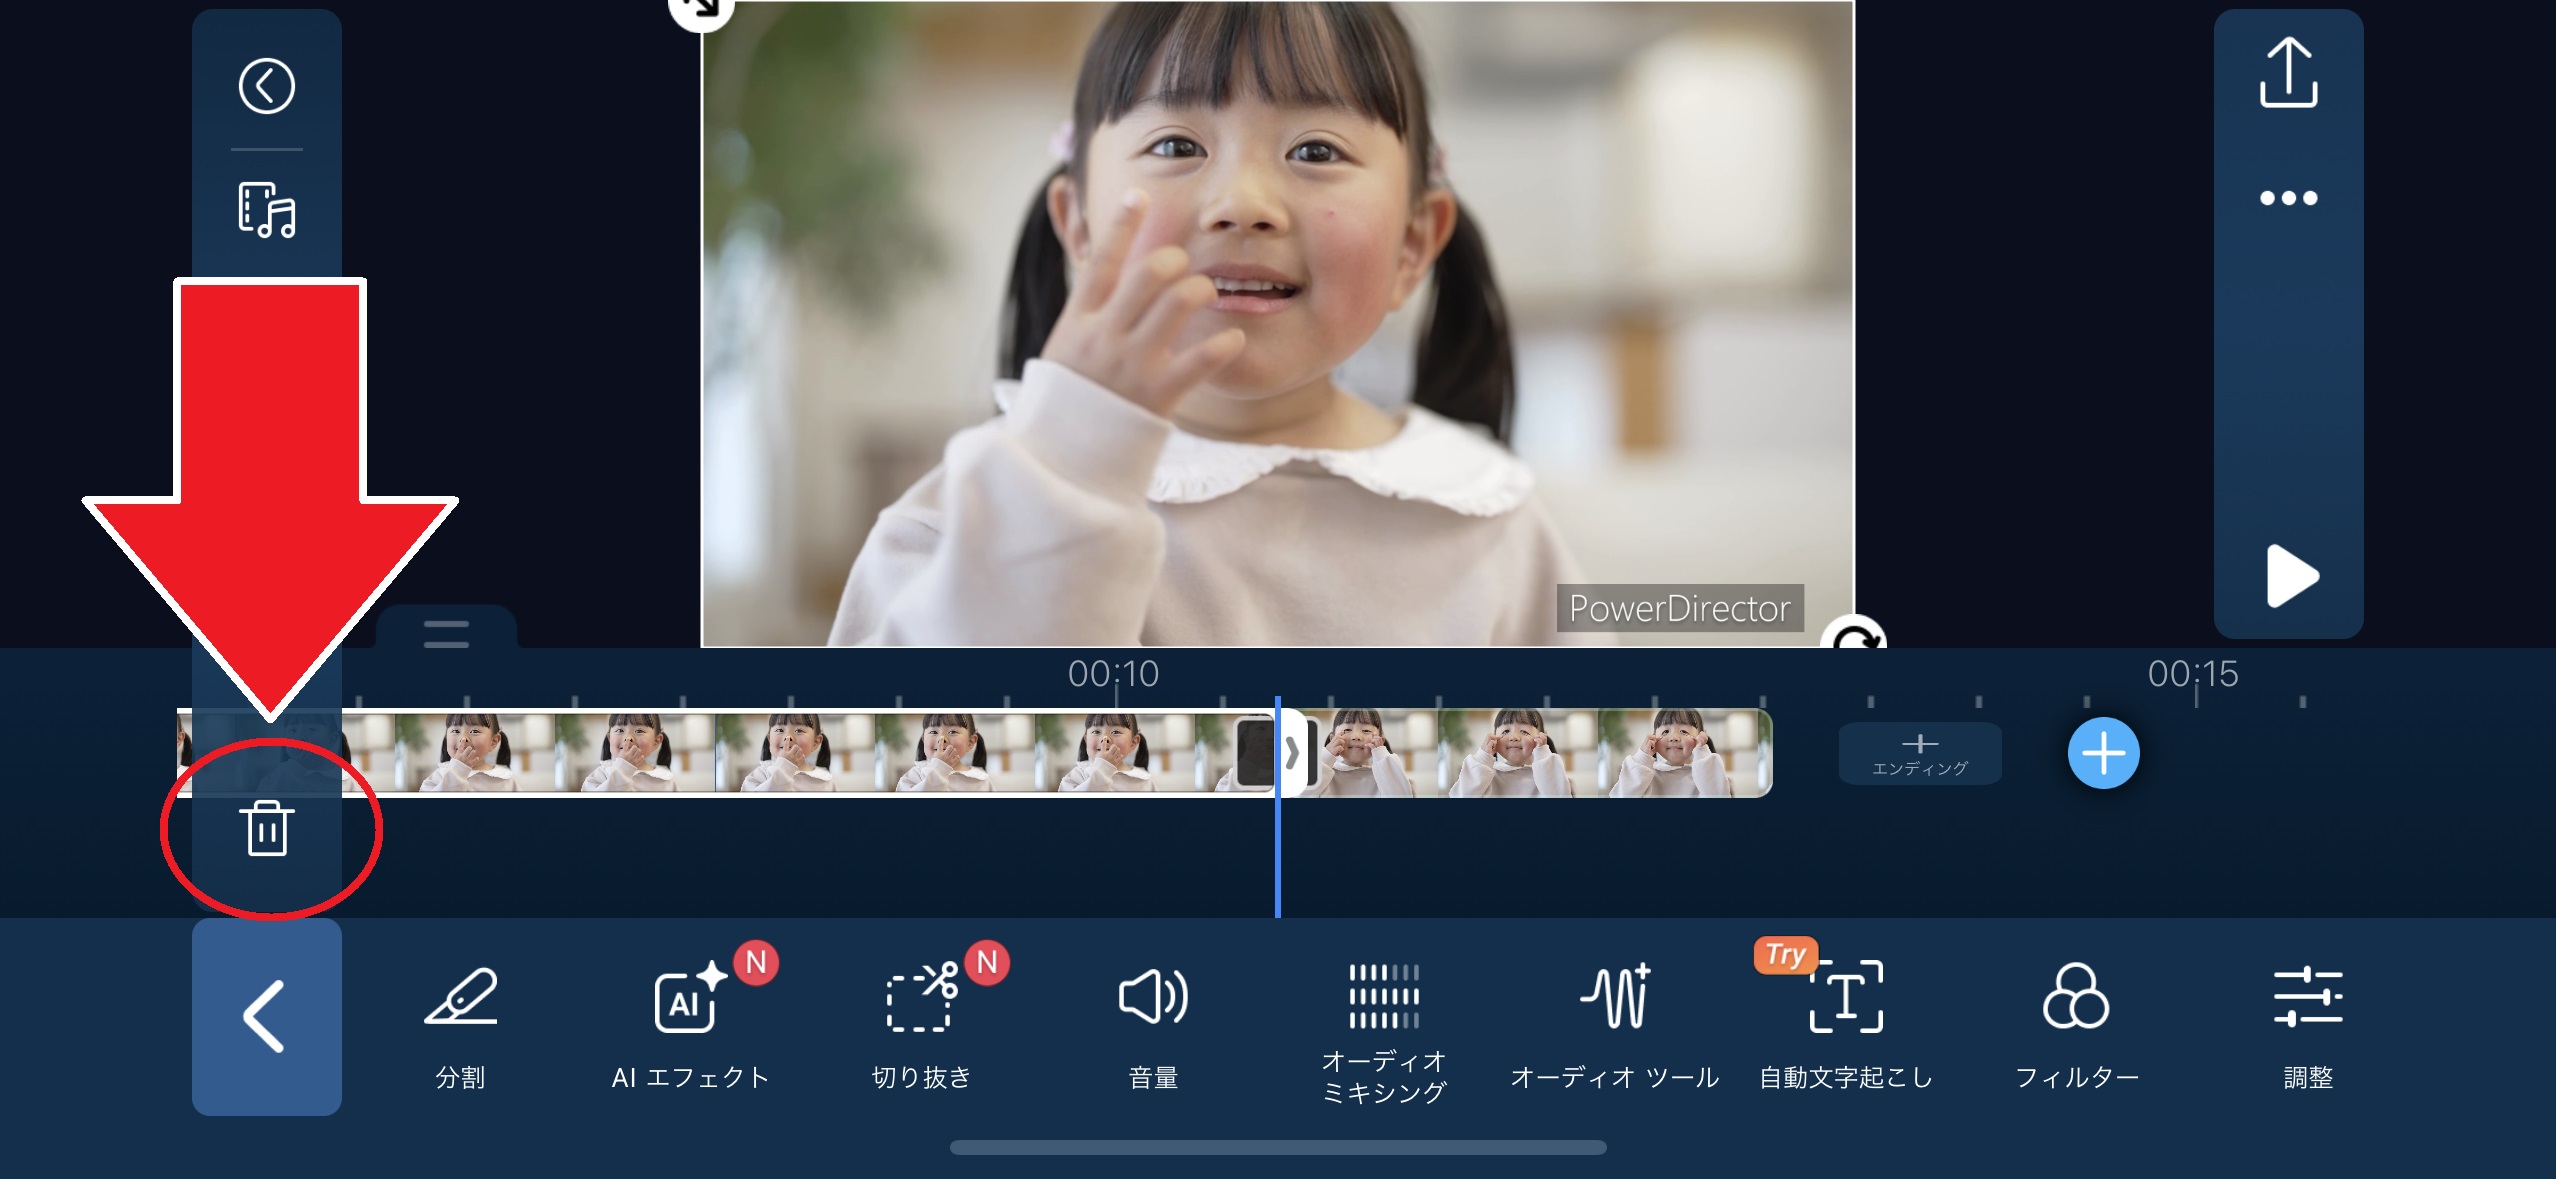Select the second clip in the timeline
Viewport: 2556px width, 1179px height.
tap(1530, 753)
